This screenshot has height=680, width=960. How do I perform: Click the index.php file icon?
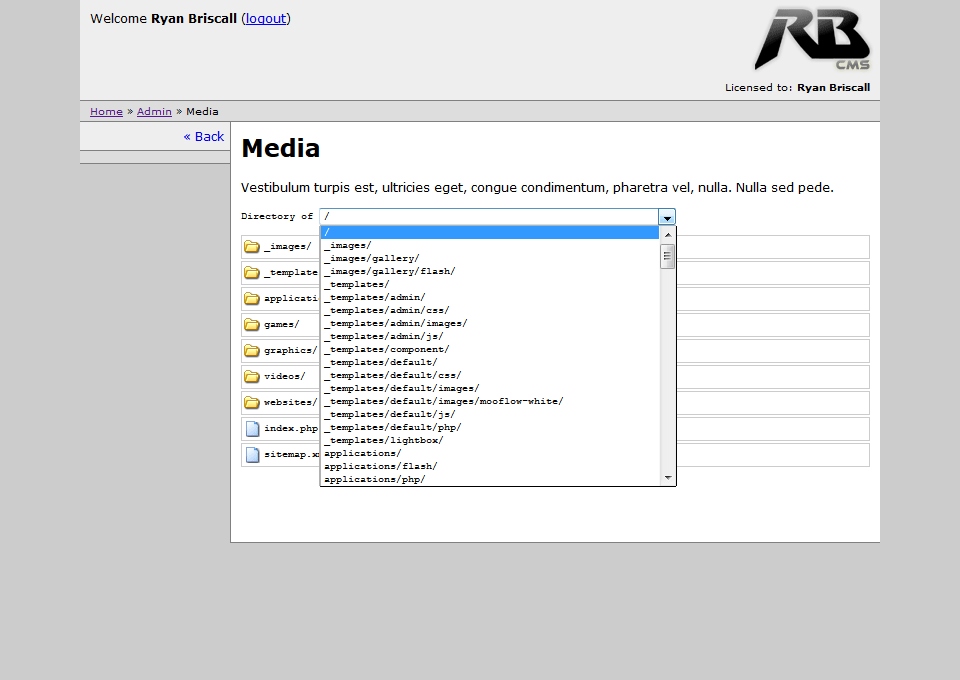[x=252, y=429]
